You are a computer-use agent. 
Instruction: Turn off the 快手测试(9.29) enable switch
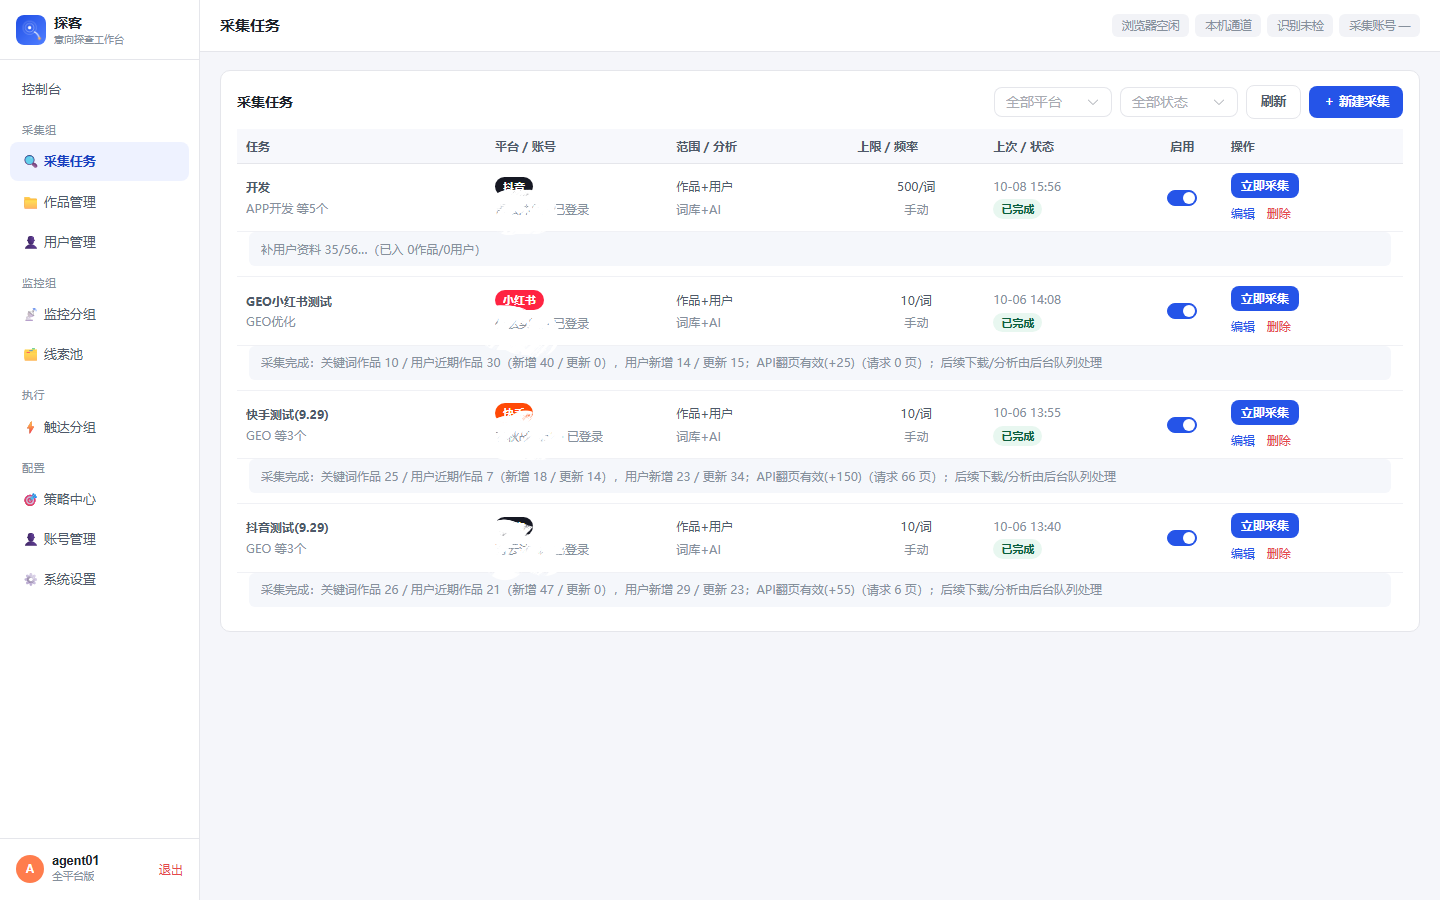[1182, 425]
